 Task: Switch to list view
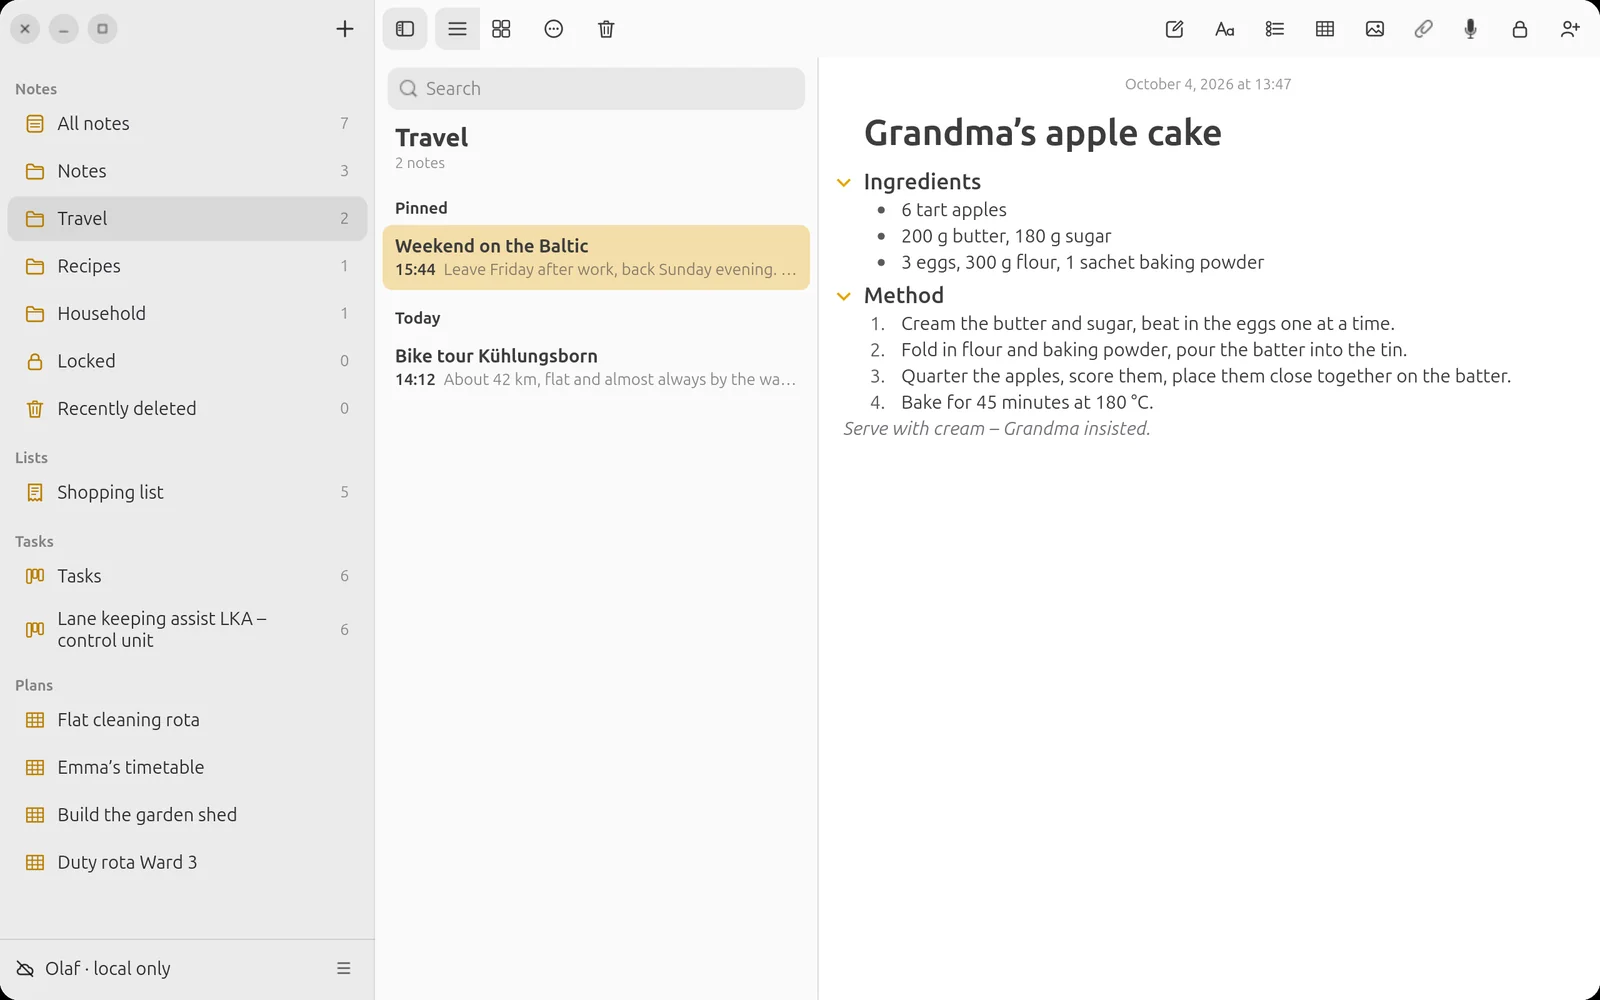[x=457, y=29]
